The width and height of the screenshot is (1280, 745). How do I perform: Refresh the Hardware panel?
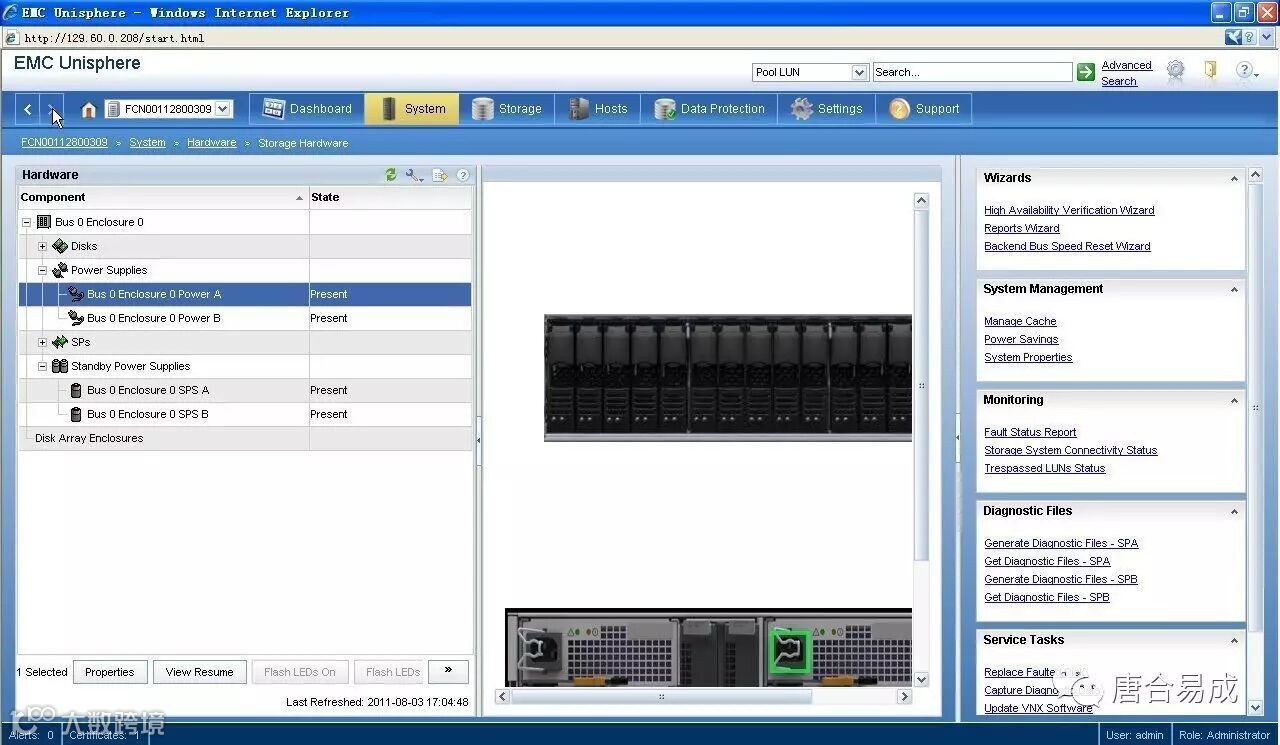(391, 175)
